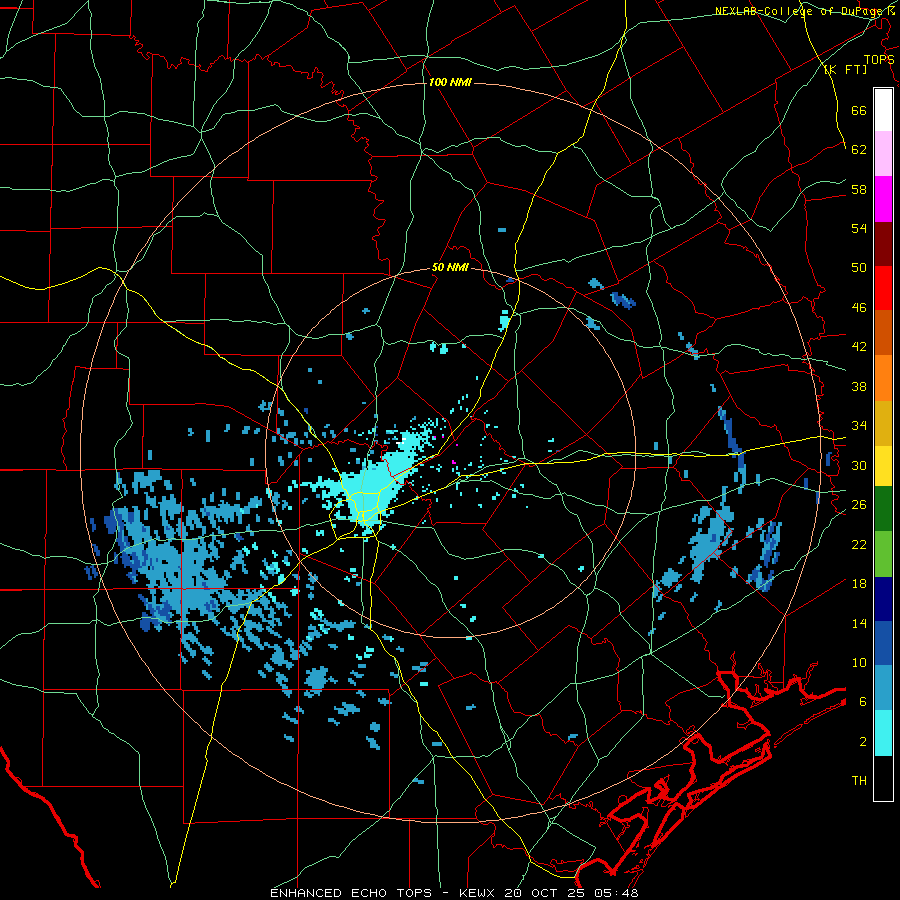This screenshot has width=900, height=900.
Task: Click the K FT units label
Action: pos(845,70)
